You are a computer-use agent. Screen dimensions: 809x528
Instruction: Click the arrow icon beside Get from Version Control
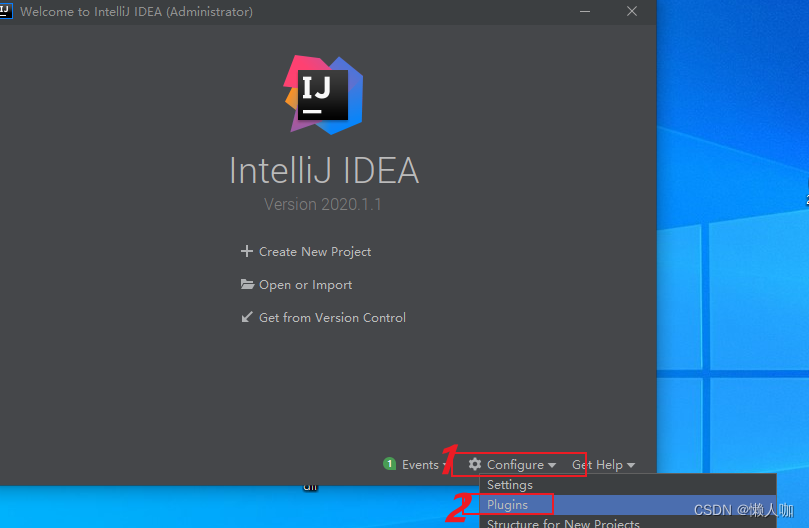point(247,317)
